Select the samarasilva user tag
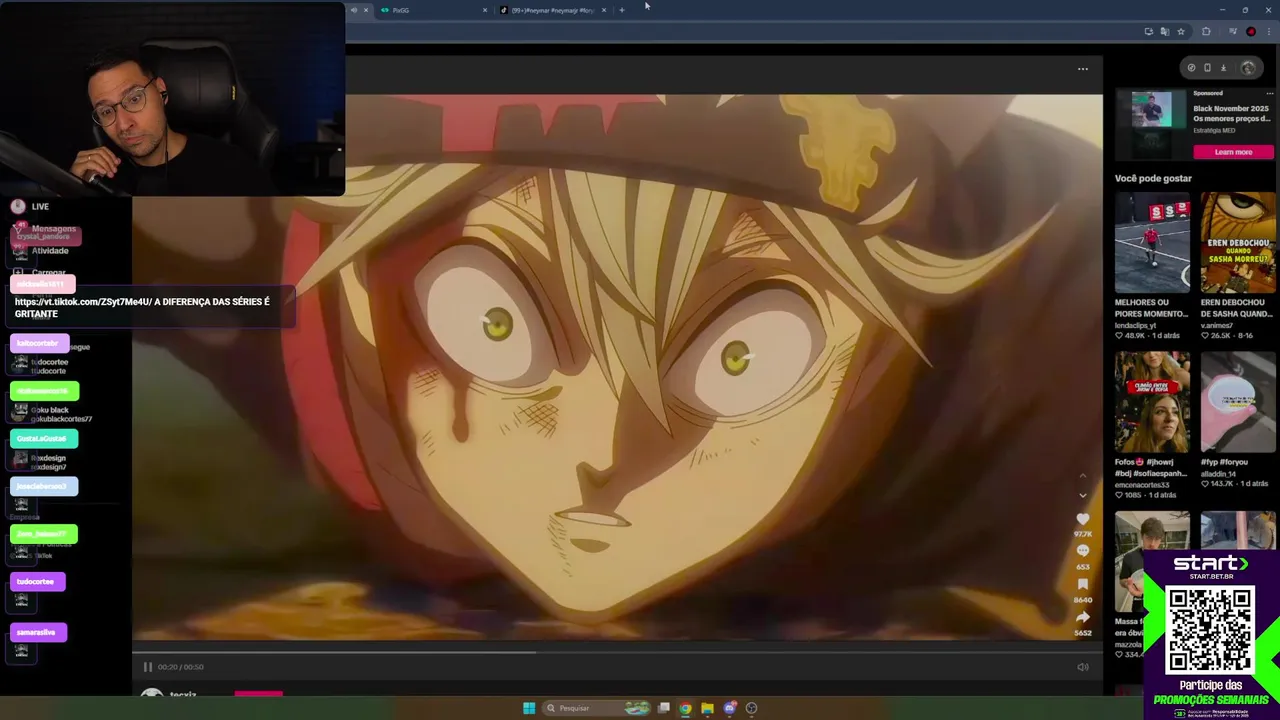 pos(38,632)
